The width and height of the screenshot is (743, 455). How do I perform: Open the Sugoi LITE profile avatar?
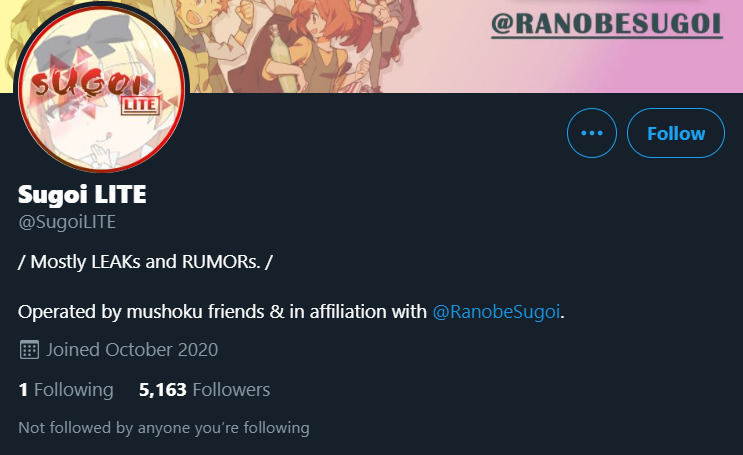(101, 87)
